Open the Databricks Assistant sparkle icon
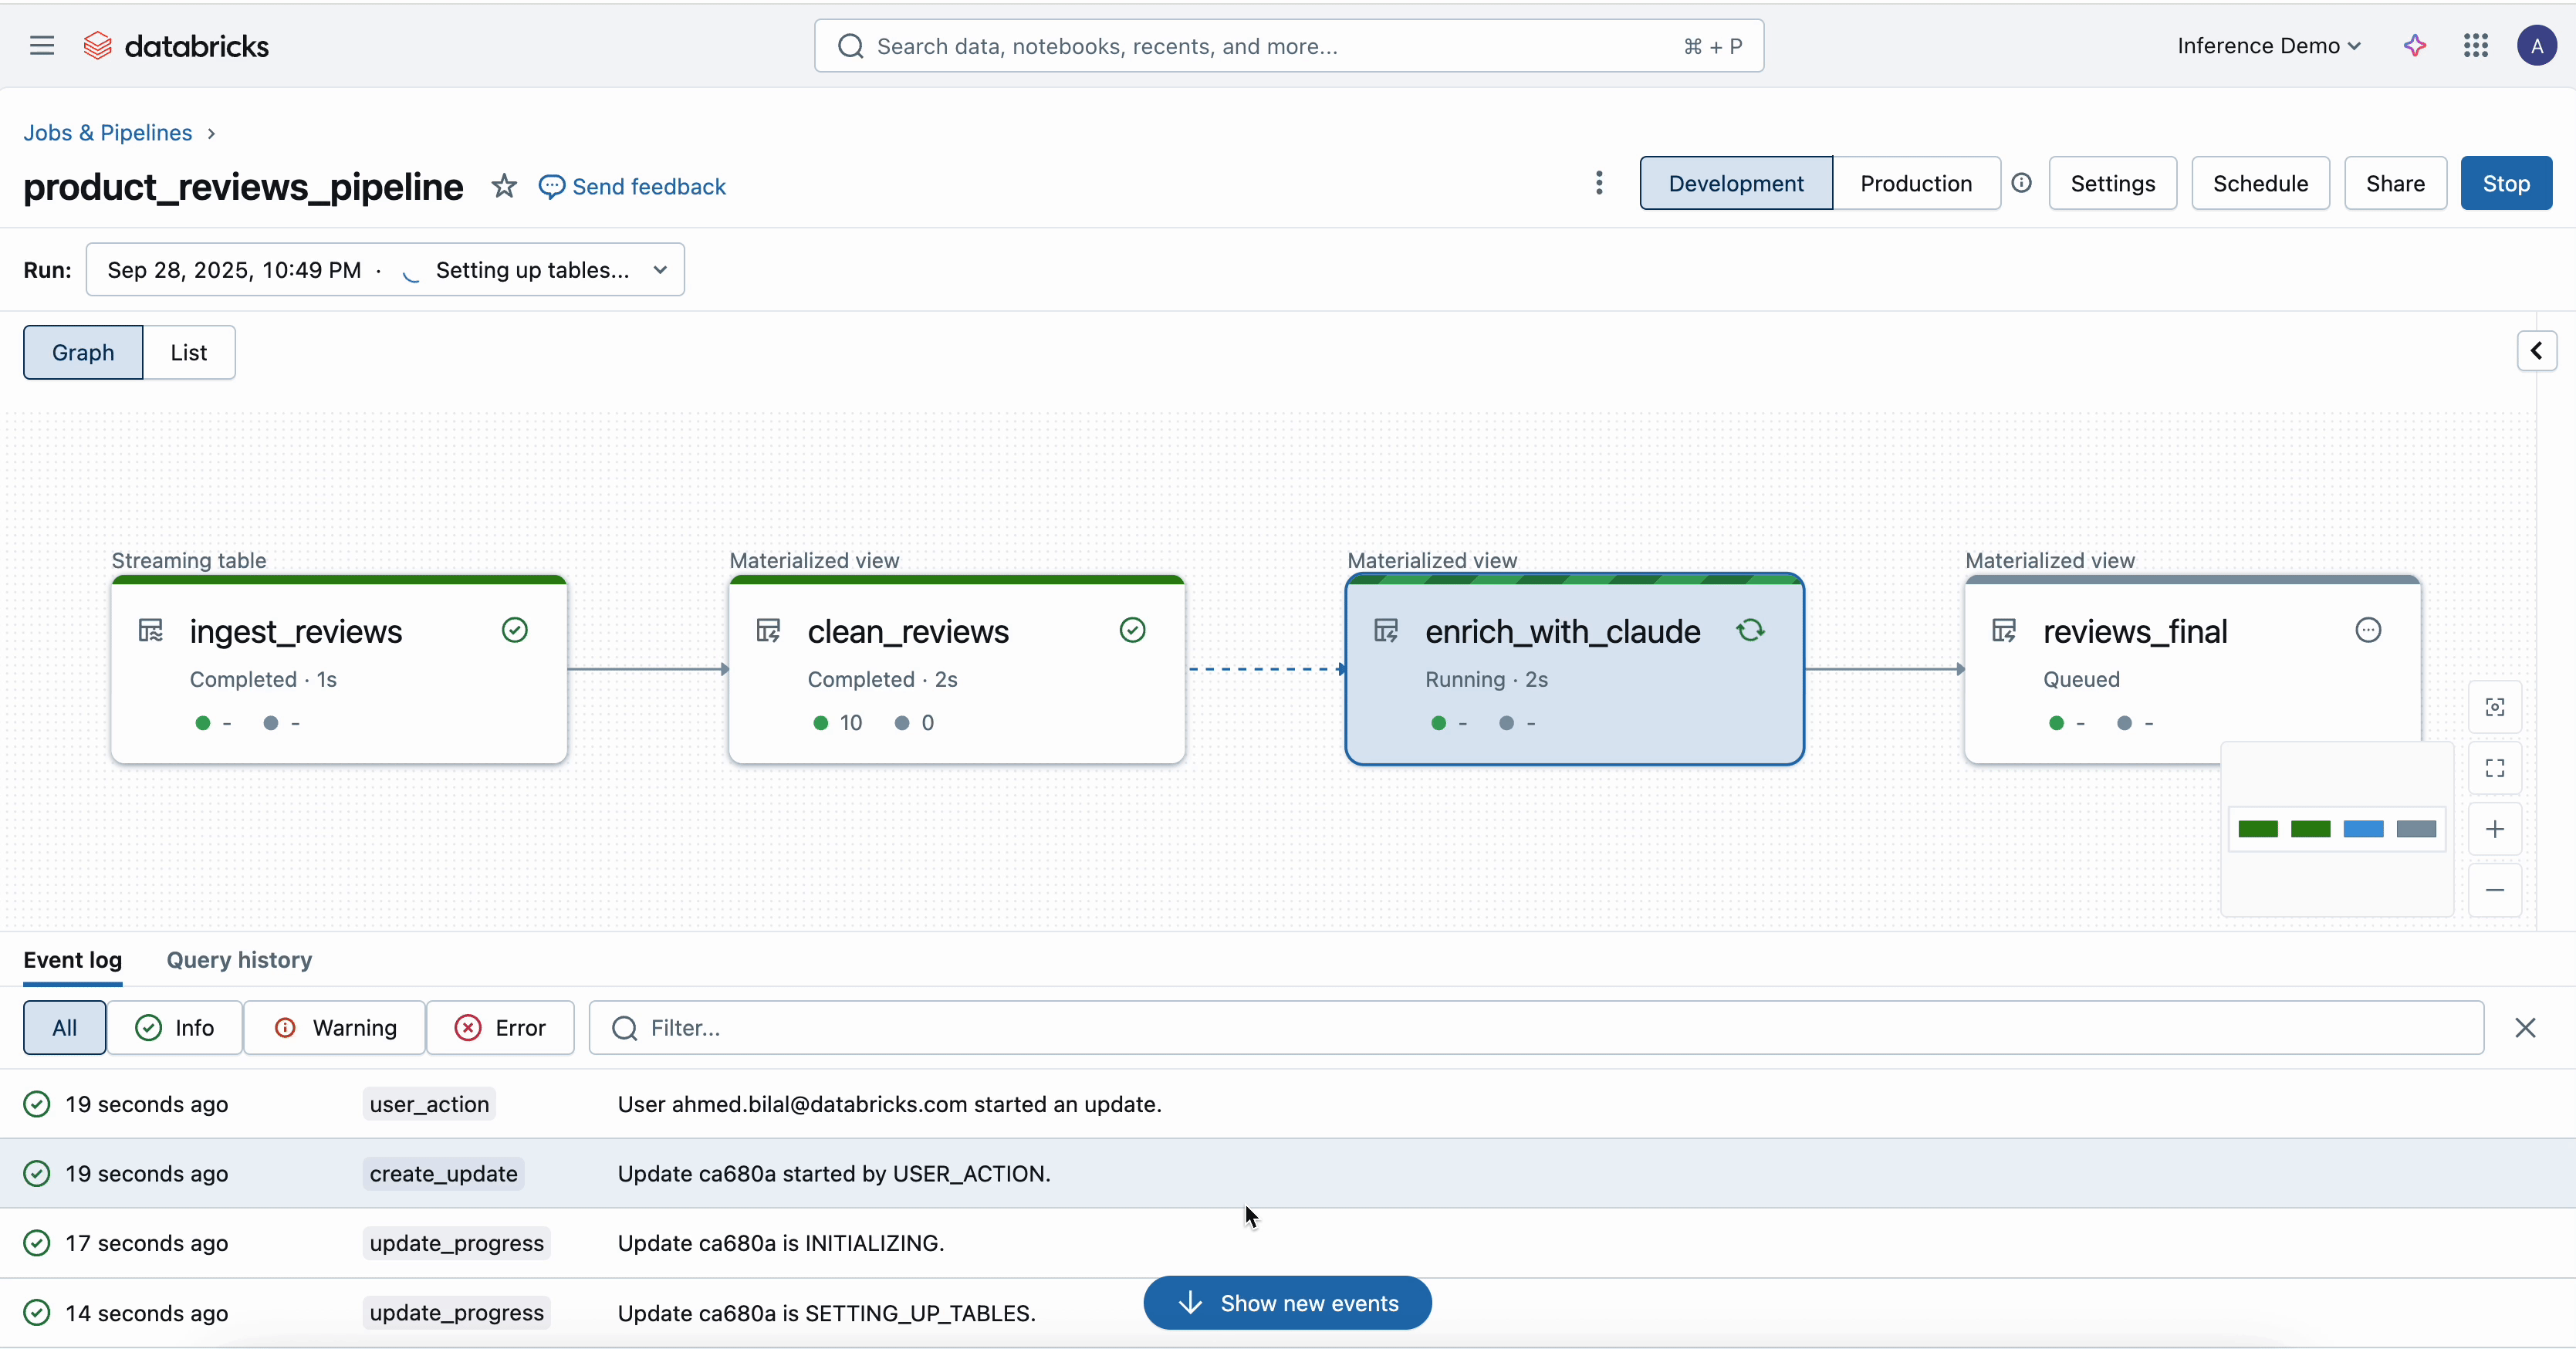Viewport: 2576px width, 1349px height. pyautogui.click(x=2415, y=46)
